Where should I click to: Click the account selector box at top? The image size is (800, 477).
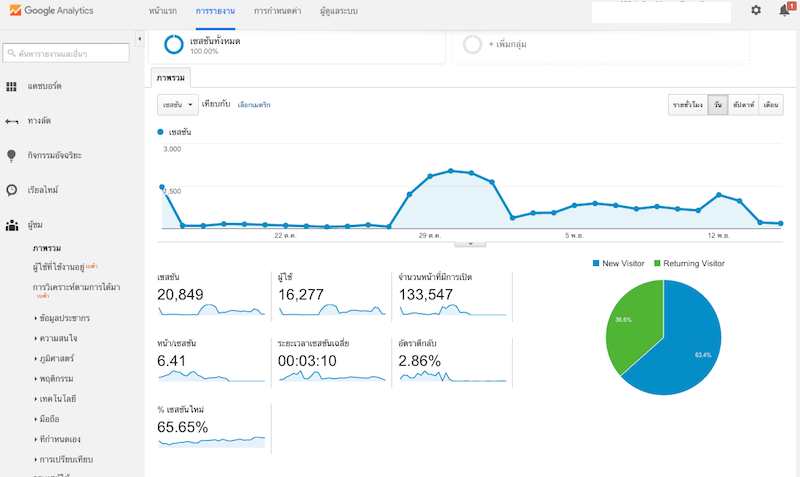click(661, 12)
